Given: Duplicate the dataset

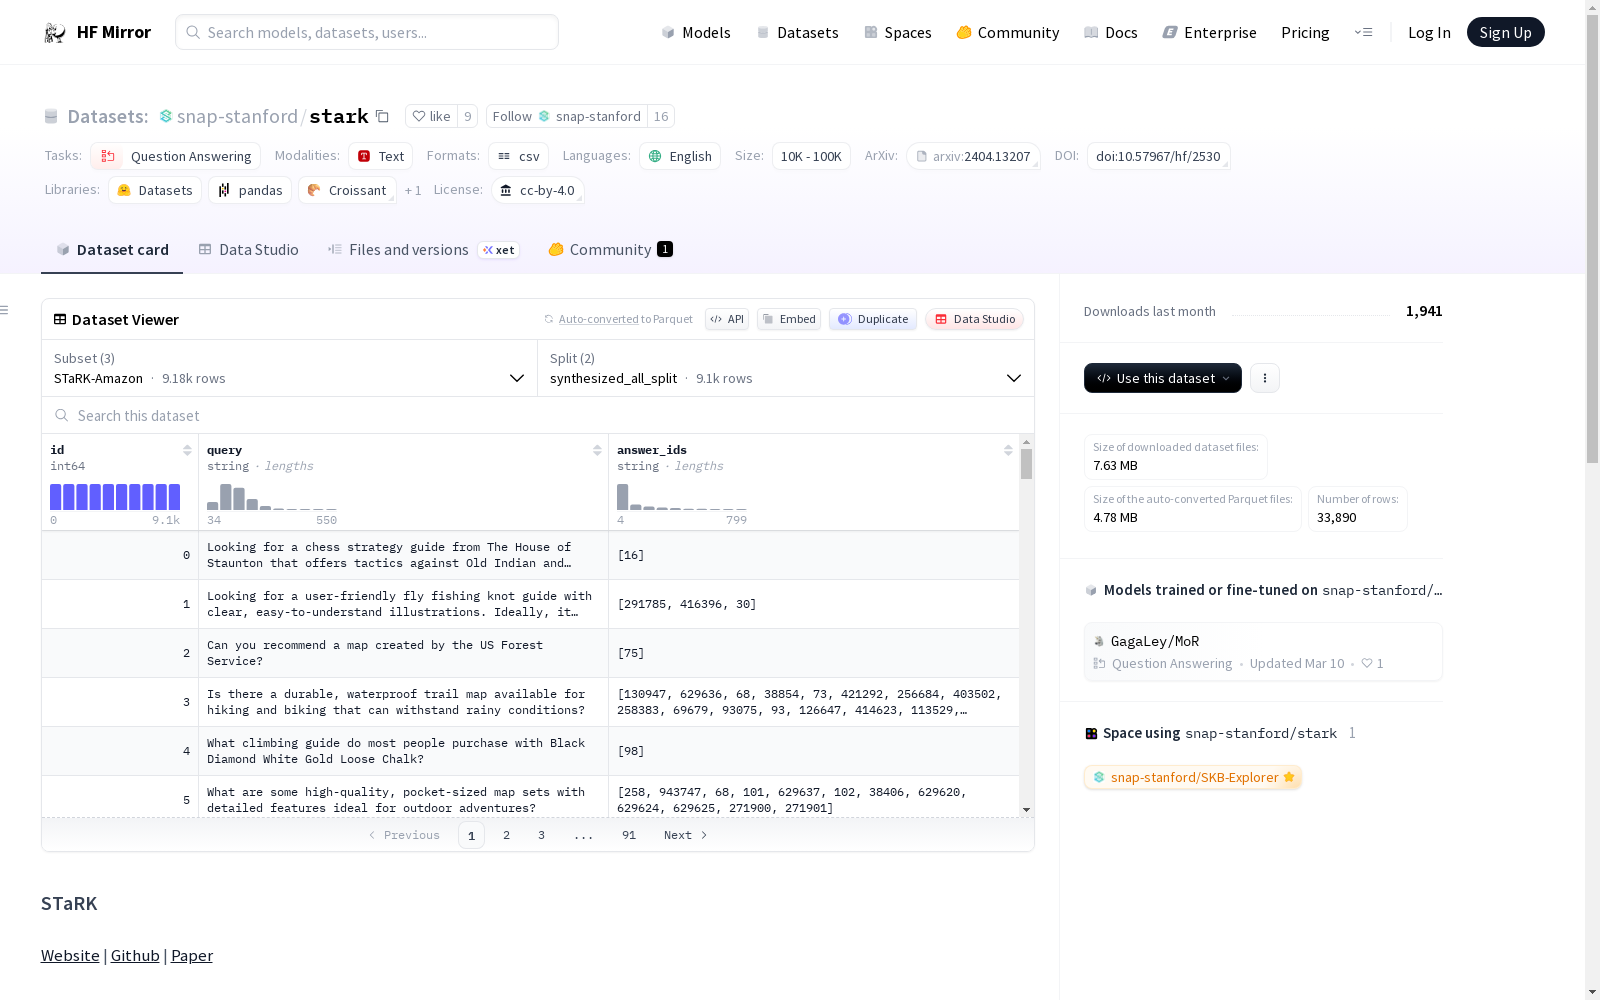Looking at the screenshot, I should [873, 319].
